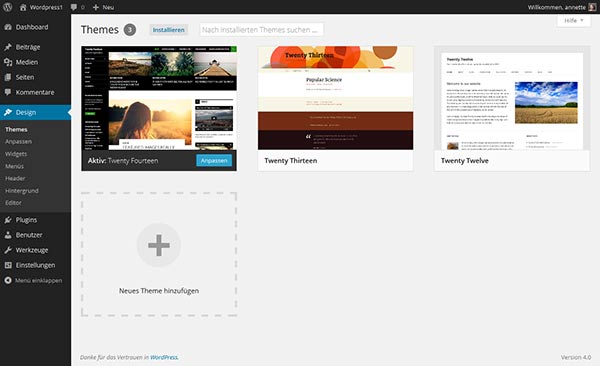Click the blue Anpassen button on Twenty Fourteen
The image size is (600, 366).
(214, 160)
